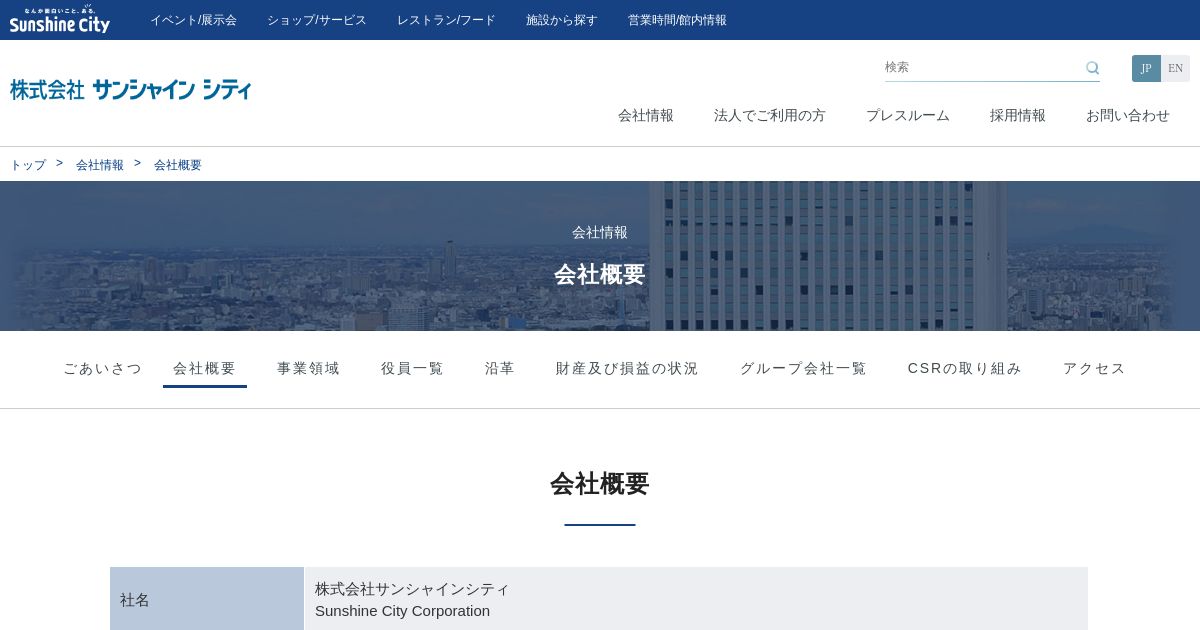Image resolution: width=1200 pixels, height=630 pixels.
Task: Open 採用情報 navigation item
Action: tap(1017, 115)
